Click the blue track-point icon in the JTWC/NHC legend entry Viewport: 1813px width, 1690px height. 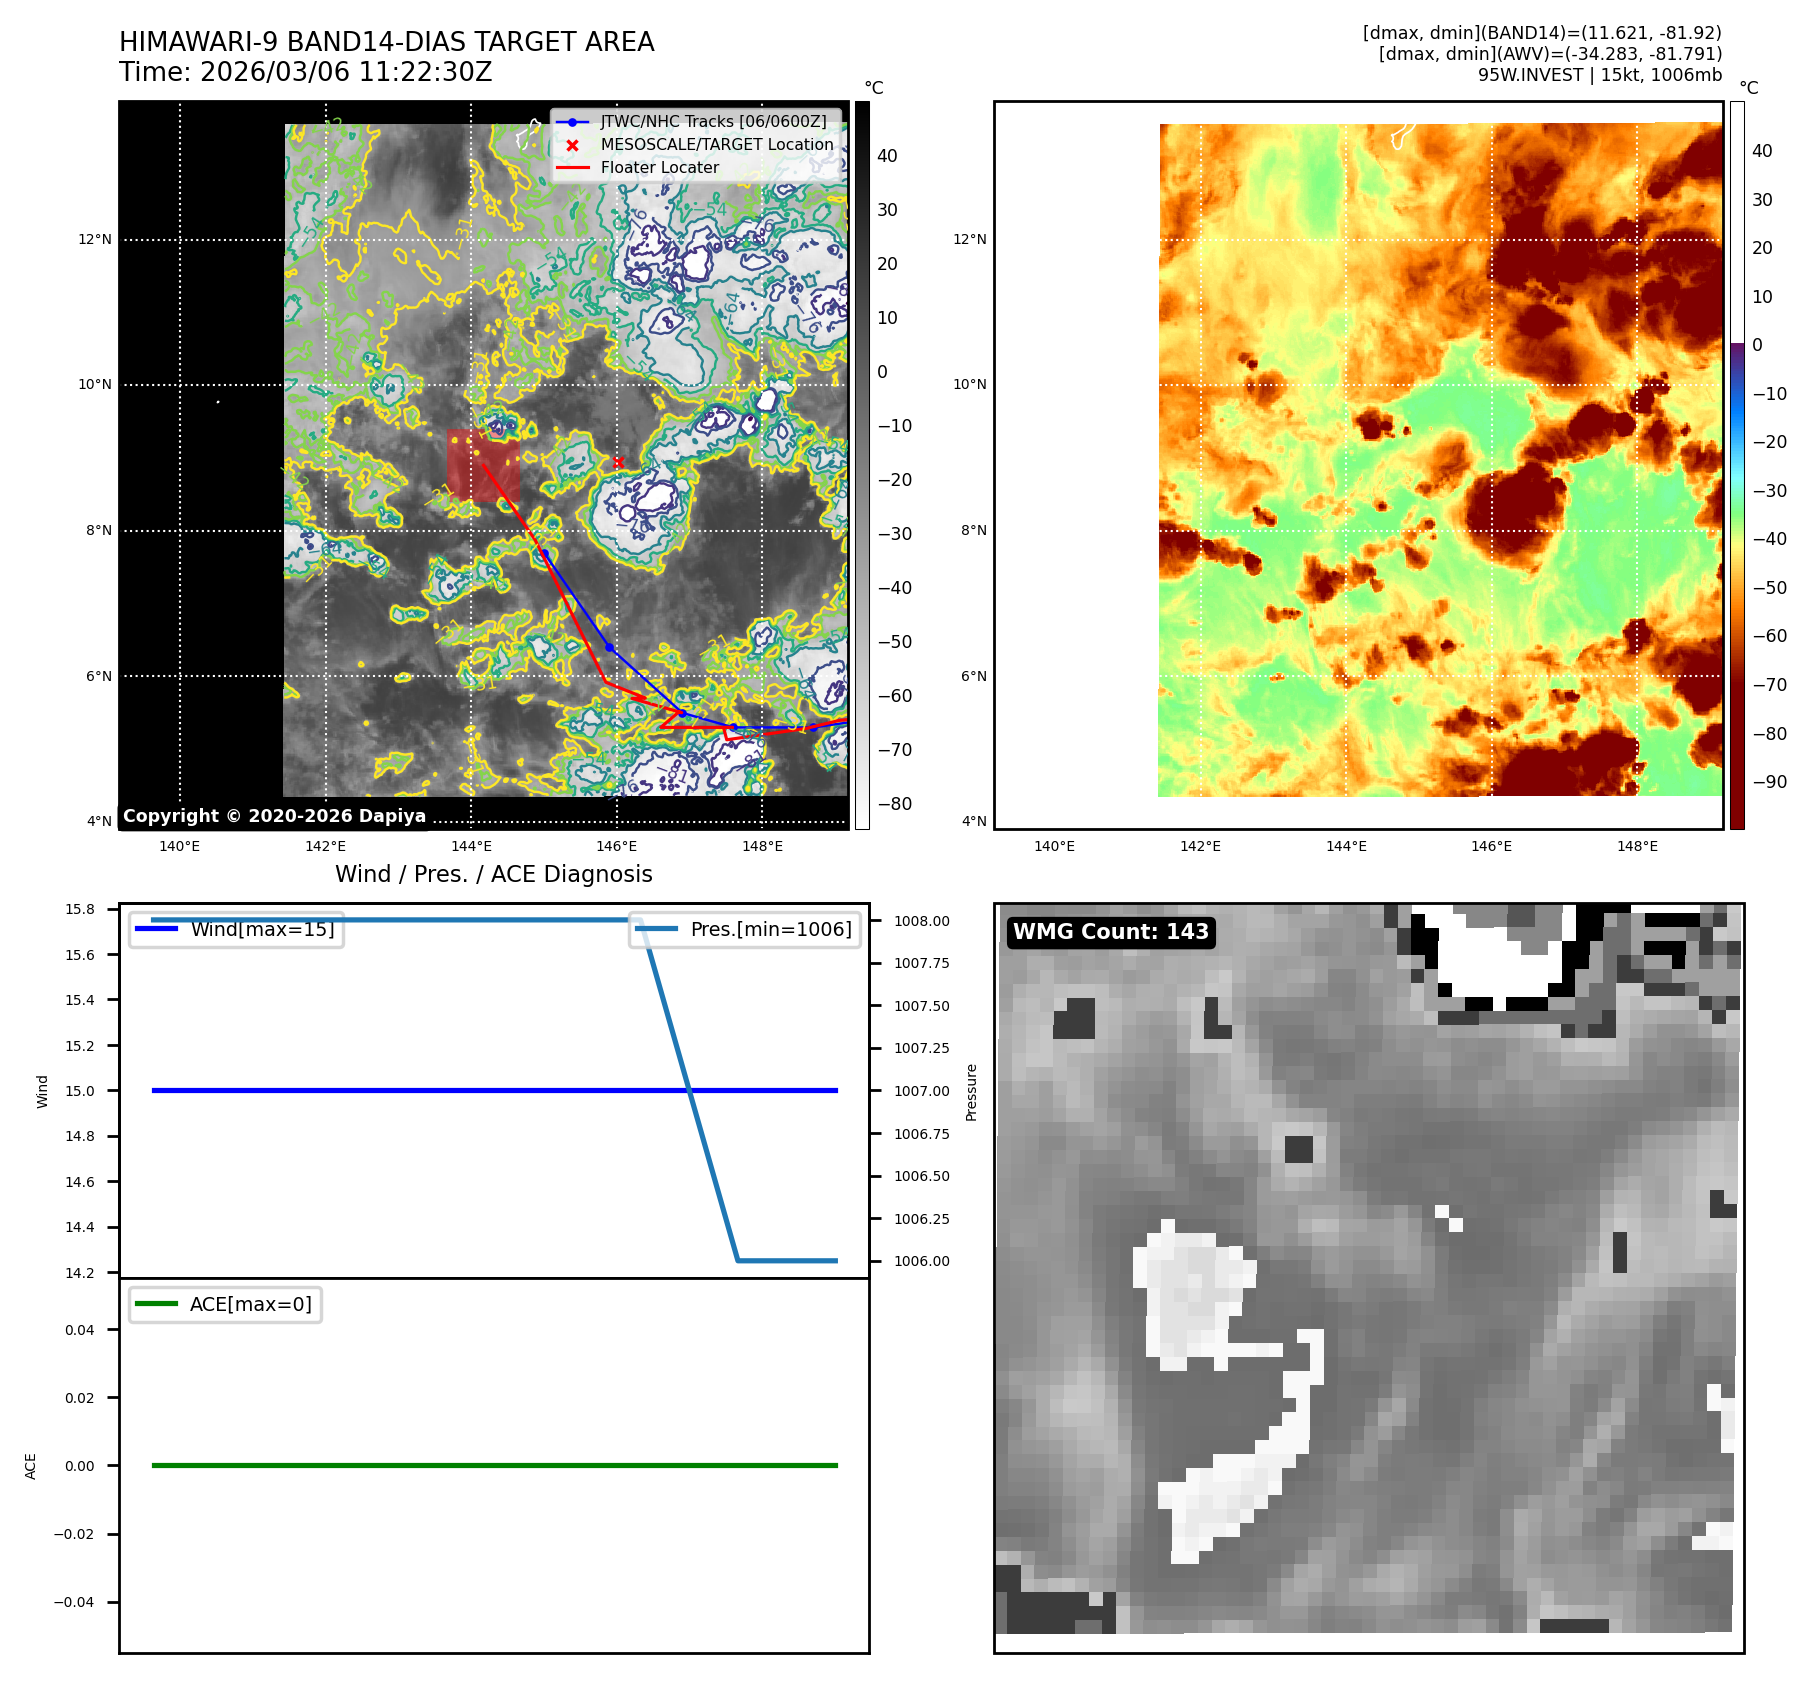[572, 122]
